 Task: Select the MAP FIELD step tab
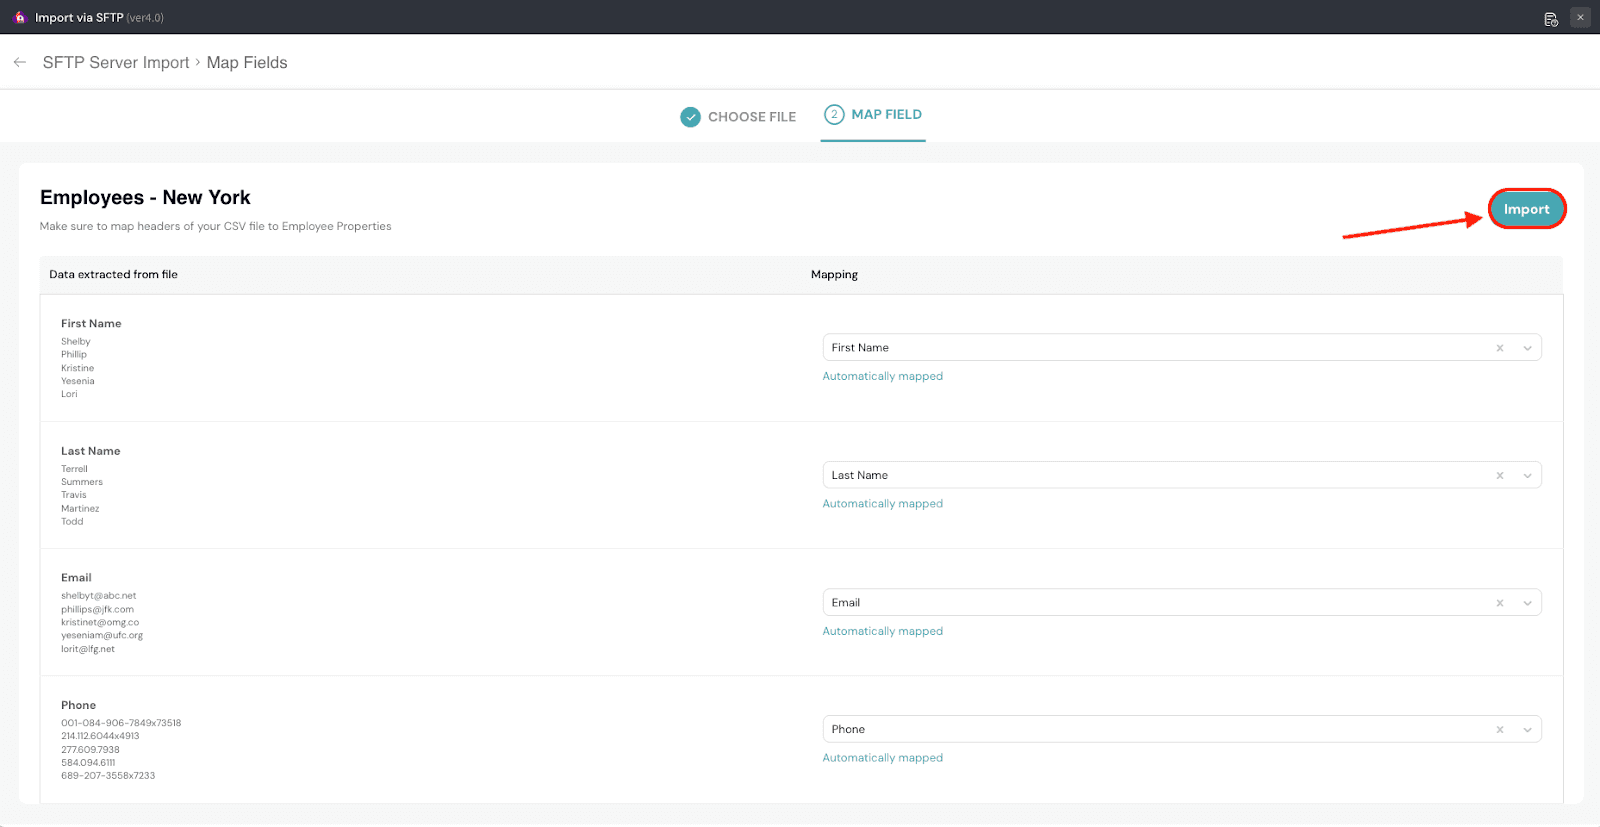click(886, 115)
